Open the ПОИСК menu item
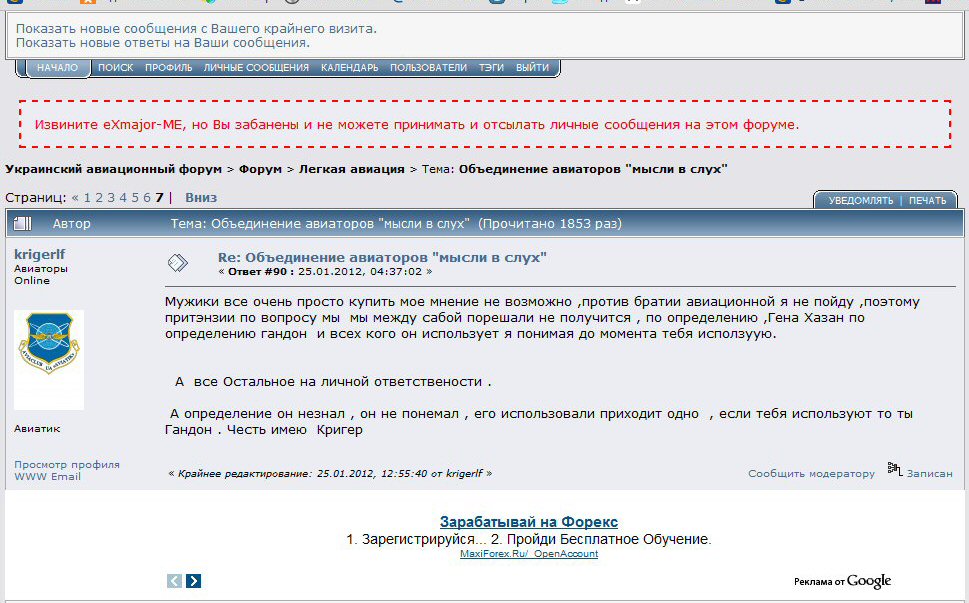This screenshot has width=969, height=603. (x=115, y=68)
